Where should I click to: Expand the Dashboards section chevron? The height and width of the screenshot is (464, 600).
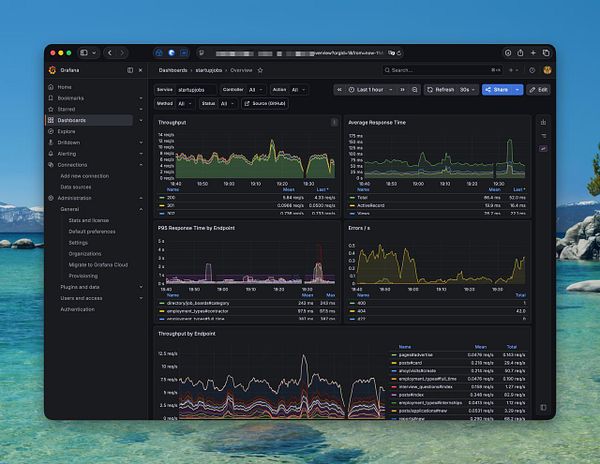point(141,120)
